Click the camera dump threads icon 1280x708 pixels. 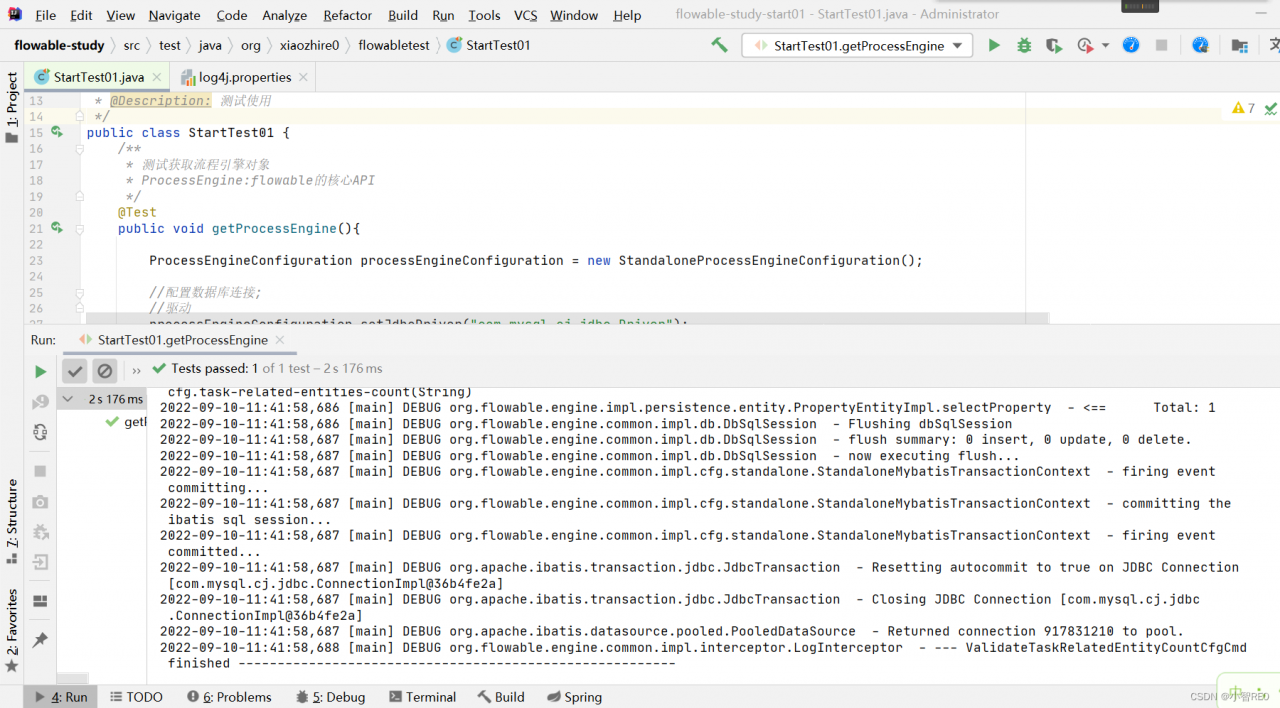click(x=40, y=501)
